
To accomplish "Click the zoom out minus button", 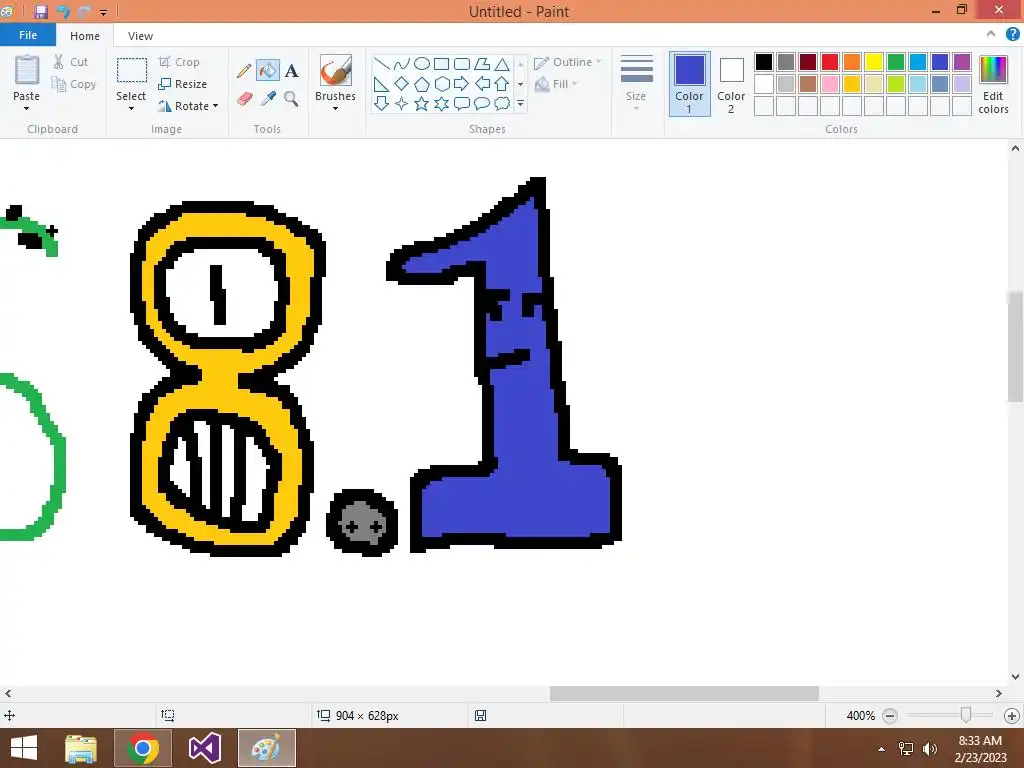I will coord(889,716).
